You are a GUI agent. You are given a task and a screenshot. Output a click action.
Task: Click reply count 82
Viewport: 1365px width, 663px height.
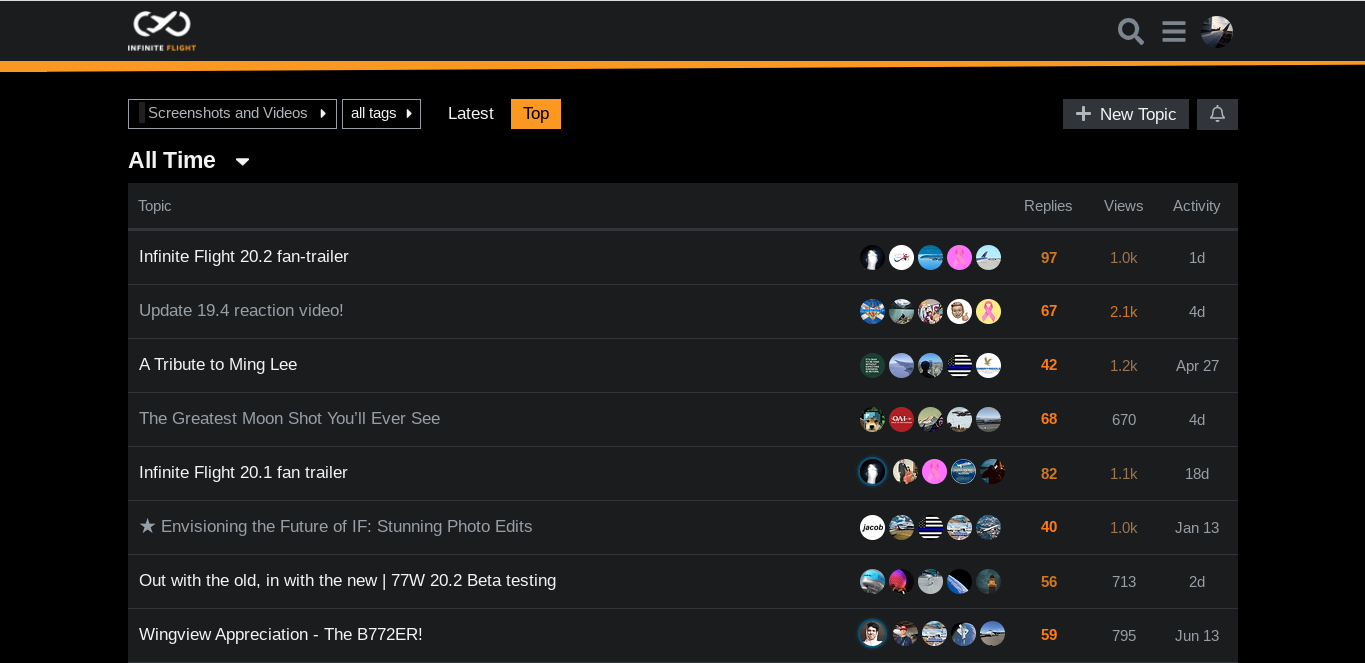[x=1049, y=474]
